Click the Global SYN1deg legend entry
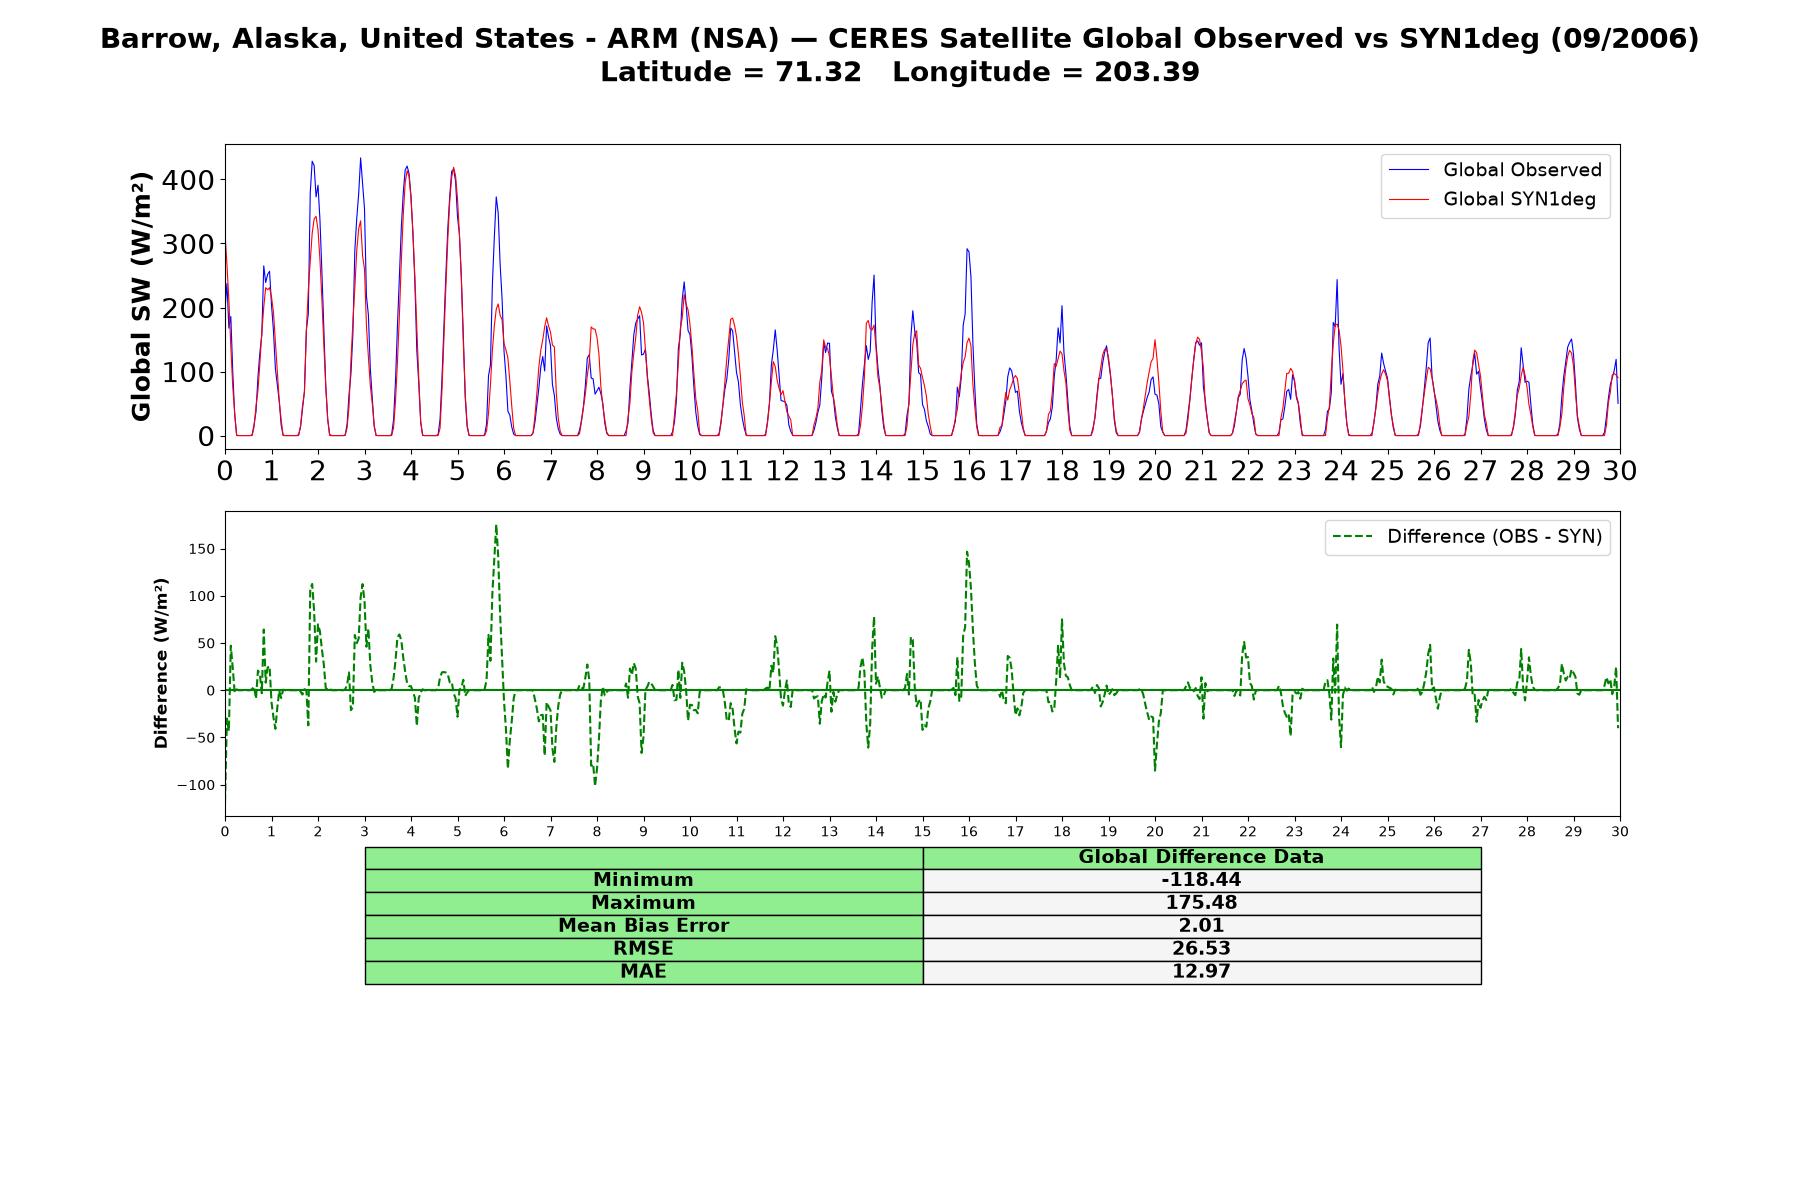This screenshot has height=1200, width=1800. 1493,199
